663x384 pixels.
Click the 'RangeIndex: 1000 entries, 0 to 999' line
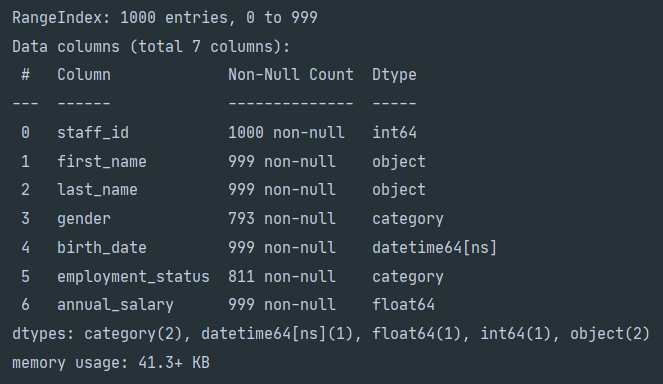(x=165, y=18)
